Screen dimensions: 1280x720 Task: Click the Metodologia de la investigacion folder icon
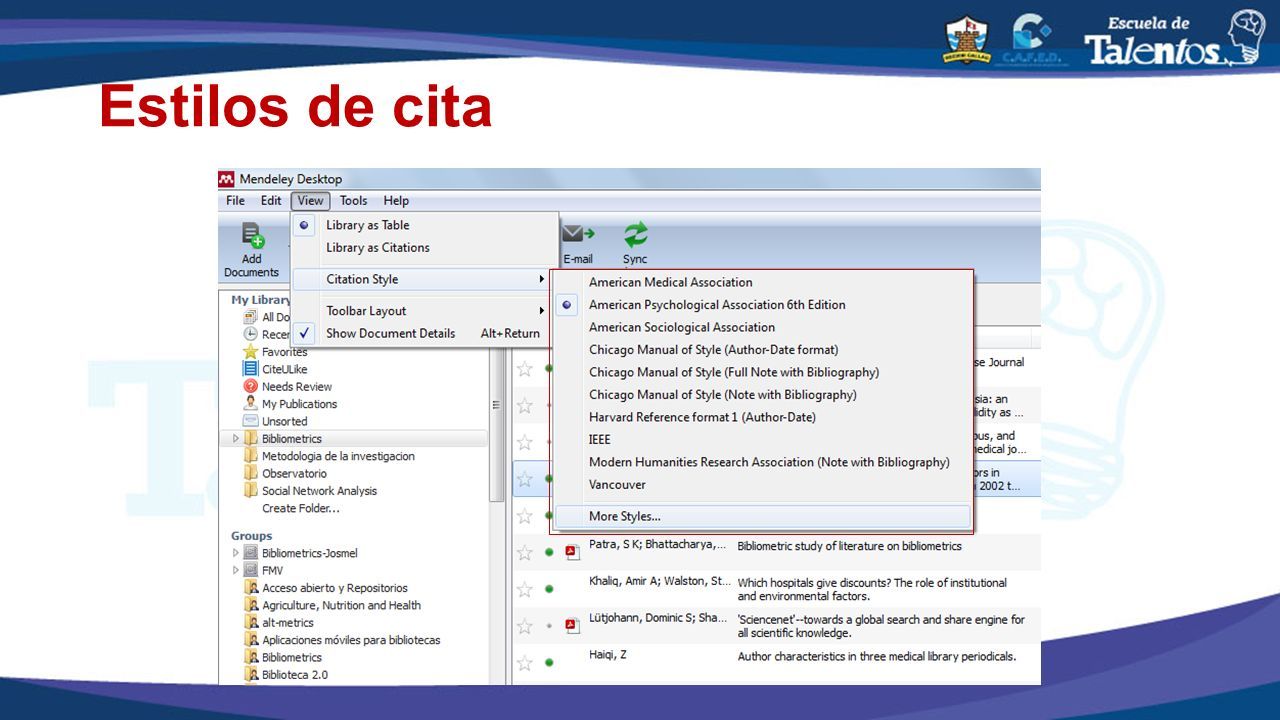pyautogui.click(x=251, y=456)
